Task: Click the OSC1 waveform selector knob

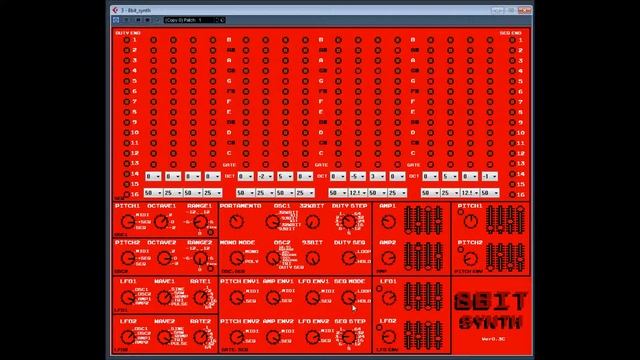Action: tap(272, 222)
